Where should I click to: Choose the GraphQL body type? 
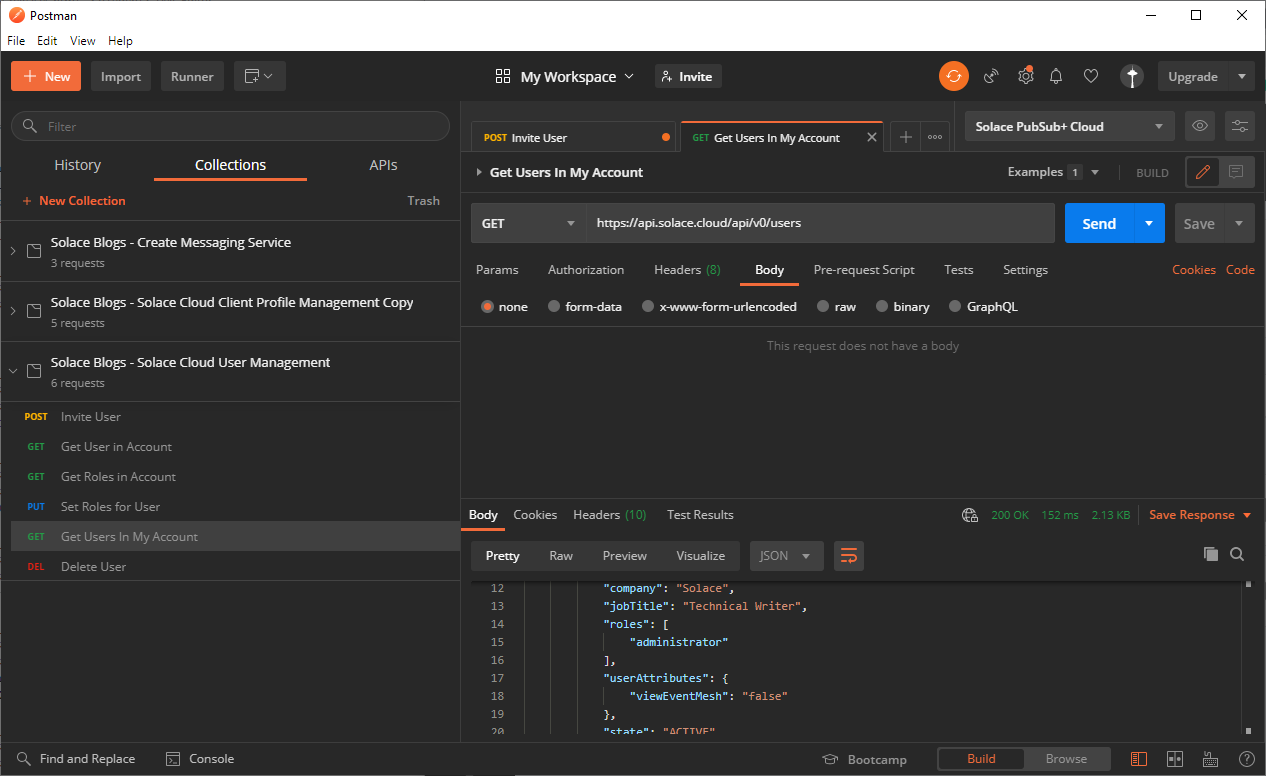[955, 307]
